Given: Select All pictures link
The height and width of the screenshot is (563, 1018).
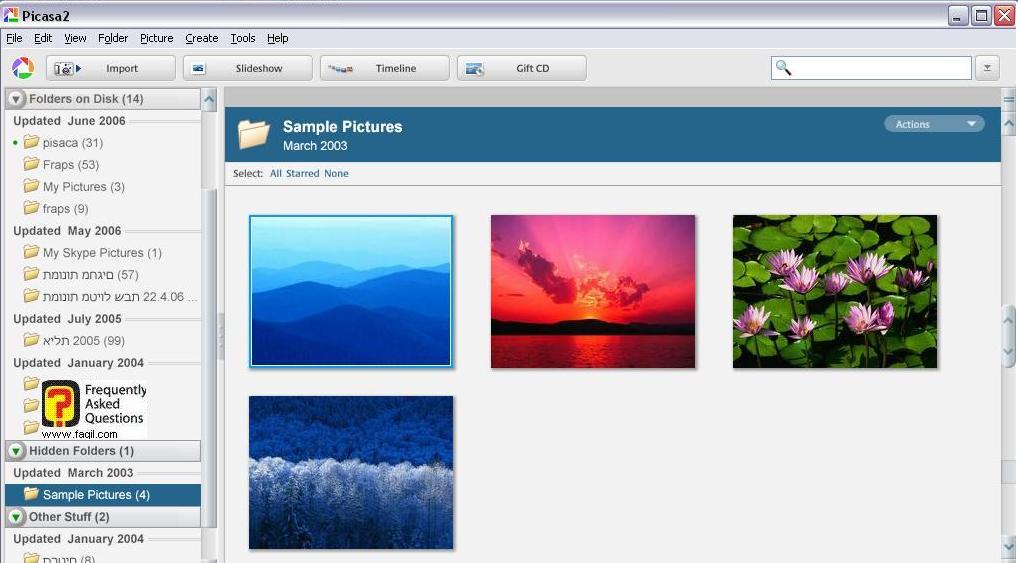Looking at the screenshot, I should [276, 174].
